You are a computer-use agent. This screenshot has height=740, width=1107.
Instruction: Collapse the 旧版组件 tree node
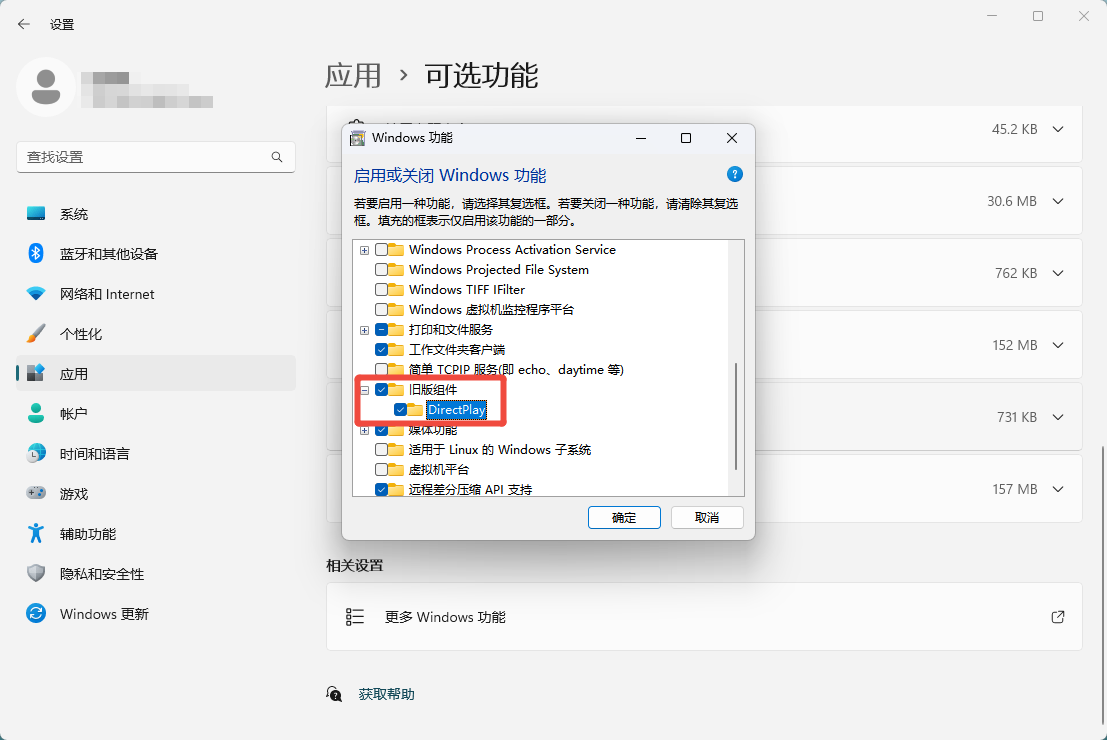click(x=364, y=390)
